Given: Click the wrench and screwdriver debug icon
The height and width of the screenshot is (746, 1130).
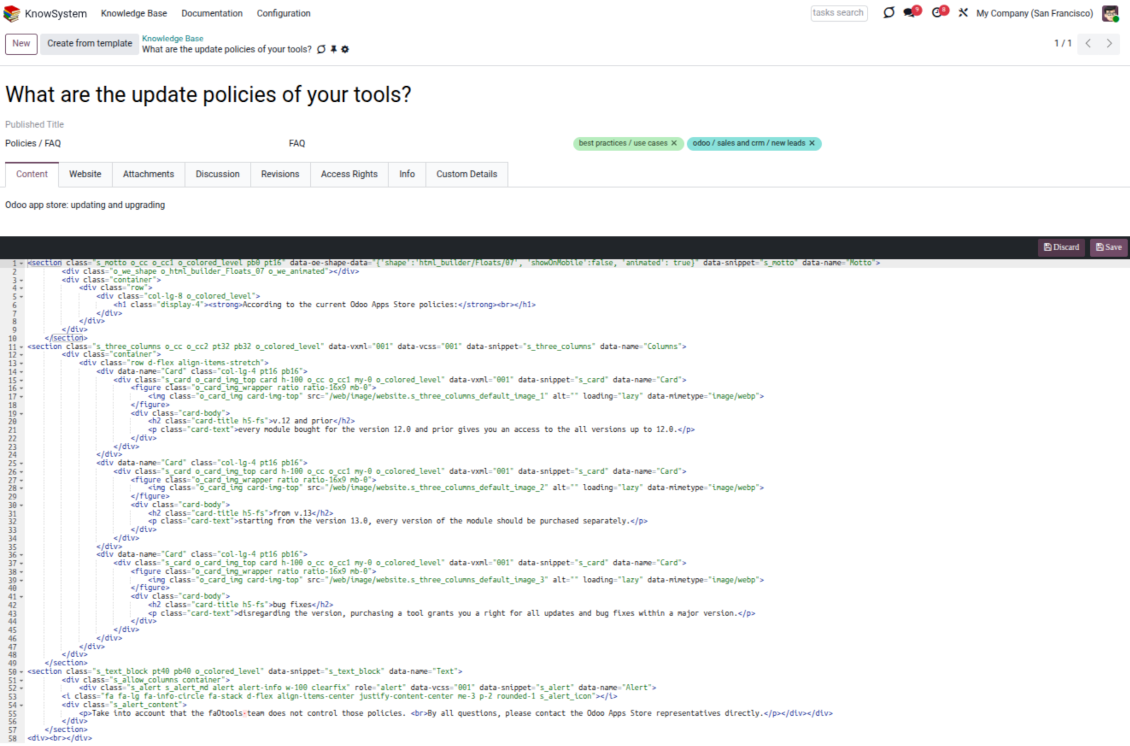Looking at the screenshot, I should [x=963, y=13].
